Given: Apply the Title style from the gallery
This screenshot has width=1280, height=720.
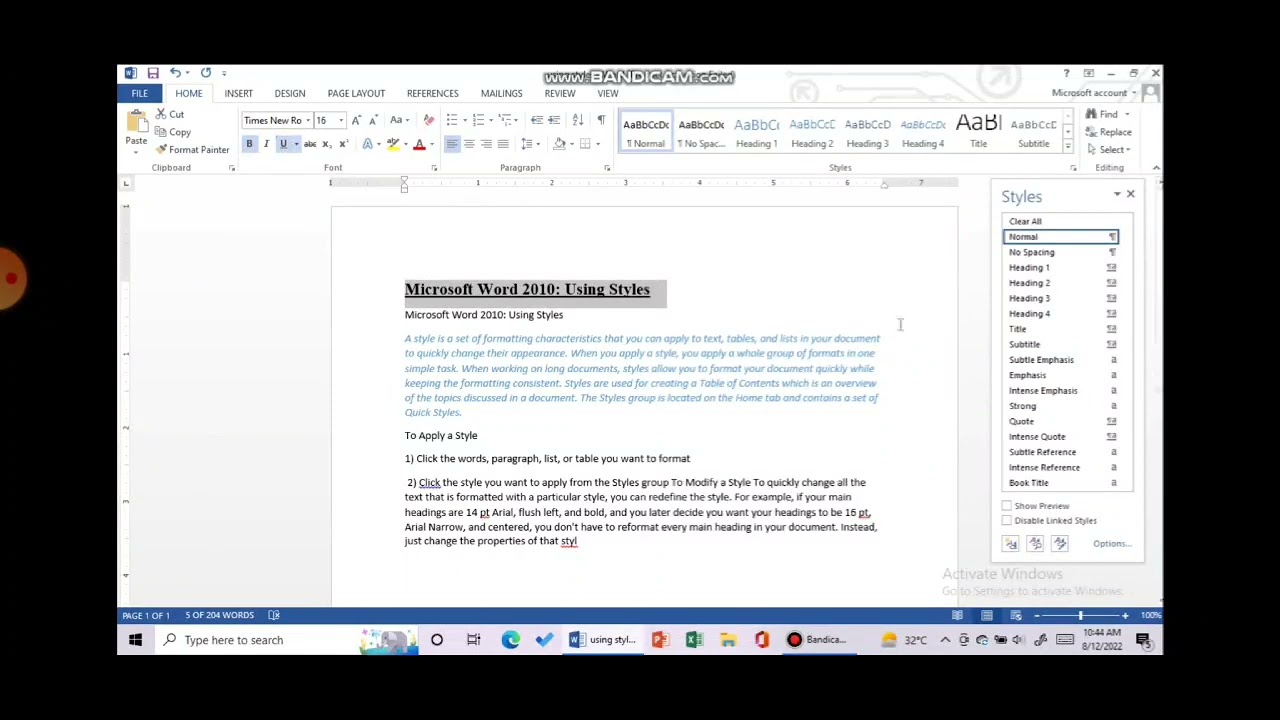Looking at the screenshot, I should (x=978, y=132).
